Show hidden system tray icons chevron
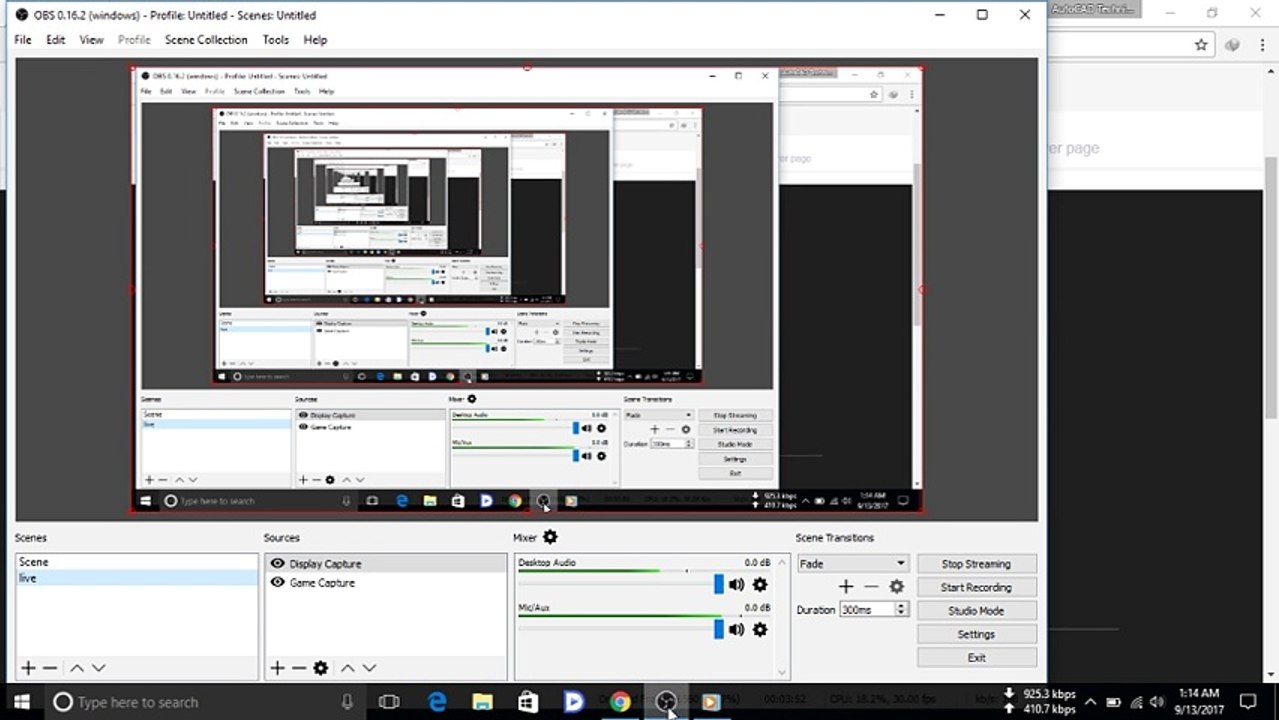 1090,702
